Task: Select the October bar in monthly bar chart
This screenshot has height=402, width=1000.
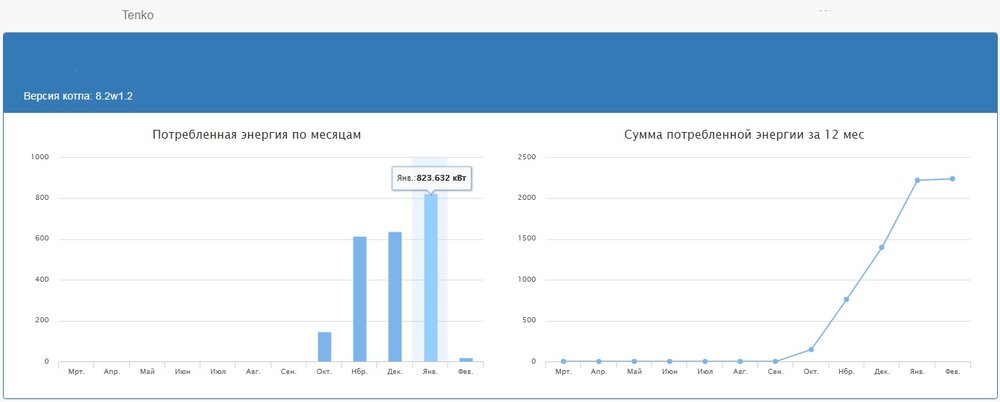Action: click(325, 347)
